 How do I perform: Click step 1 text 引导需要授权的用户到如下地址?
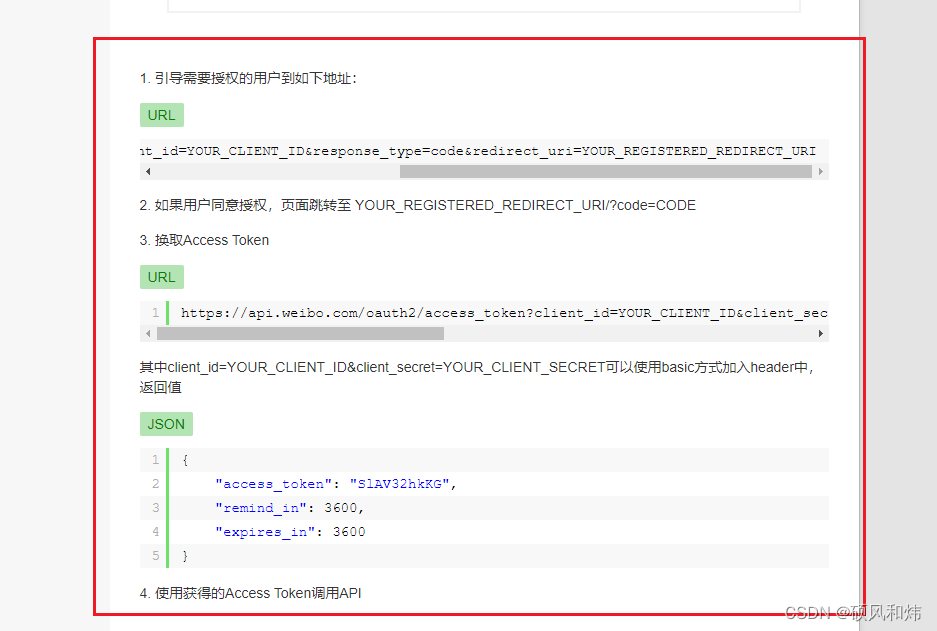[248, 78]
